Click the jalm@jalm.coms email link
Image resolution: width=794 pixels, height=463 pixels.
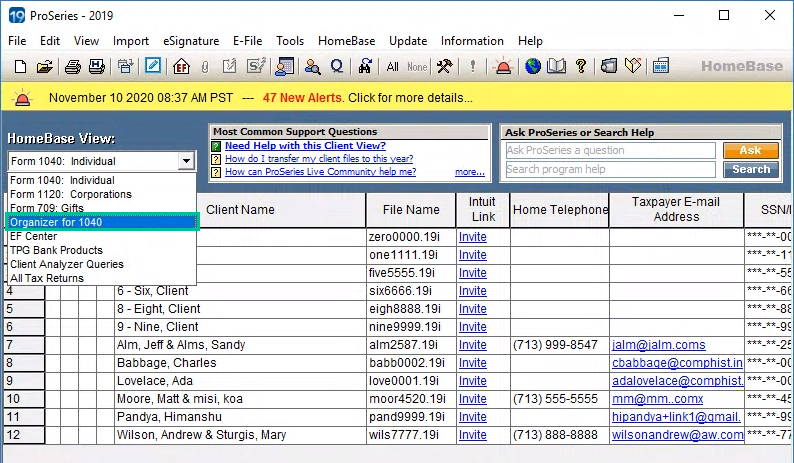(658, 345)
